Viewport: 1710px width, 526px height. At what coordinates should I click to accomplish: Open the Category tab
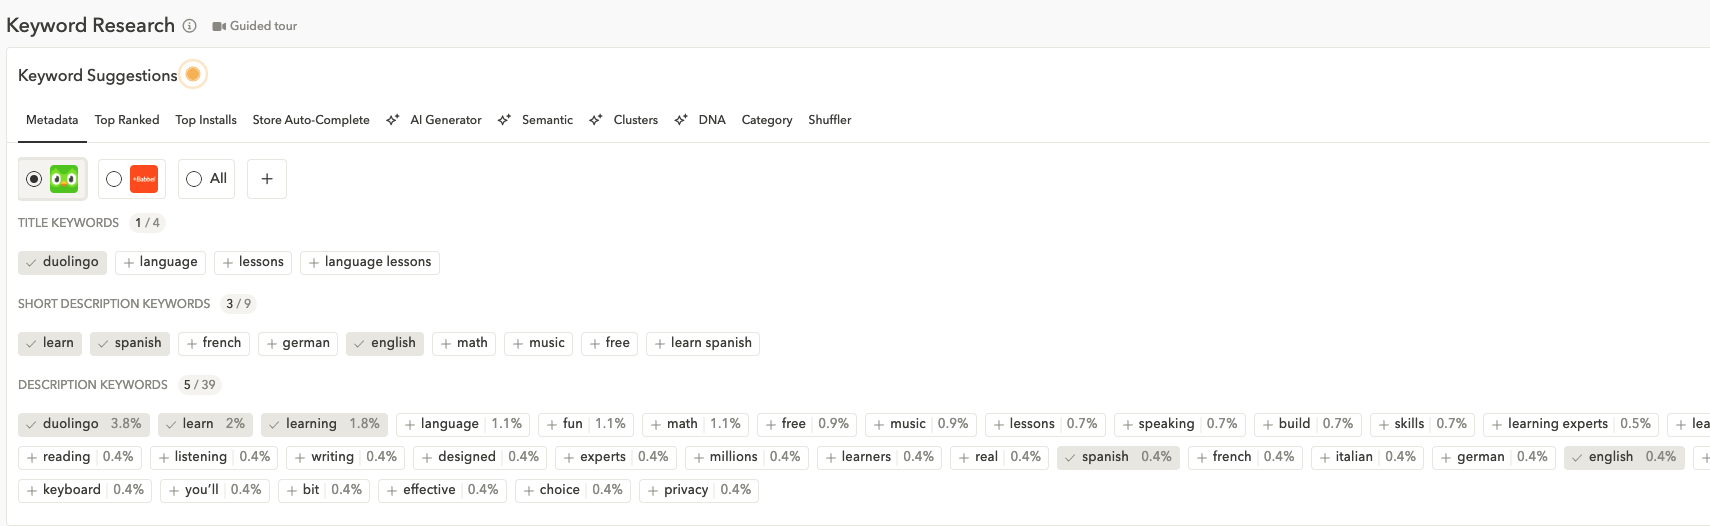[767, 120]
